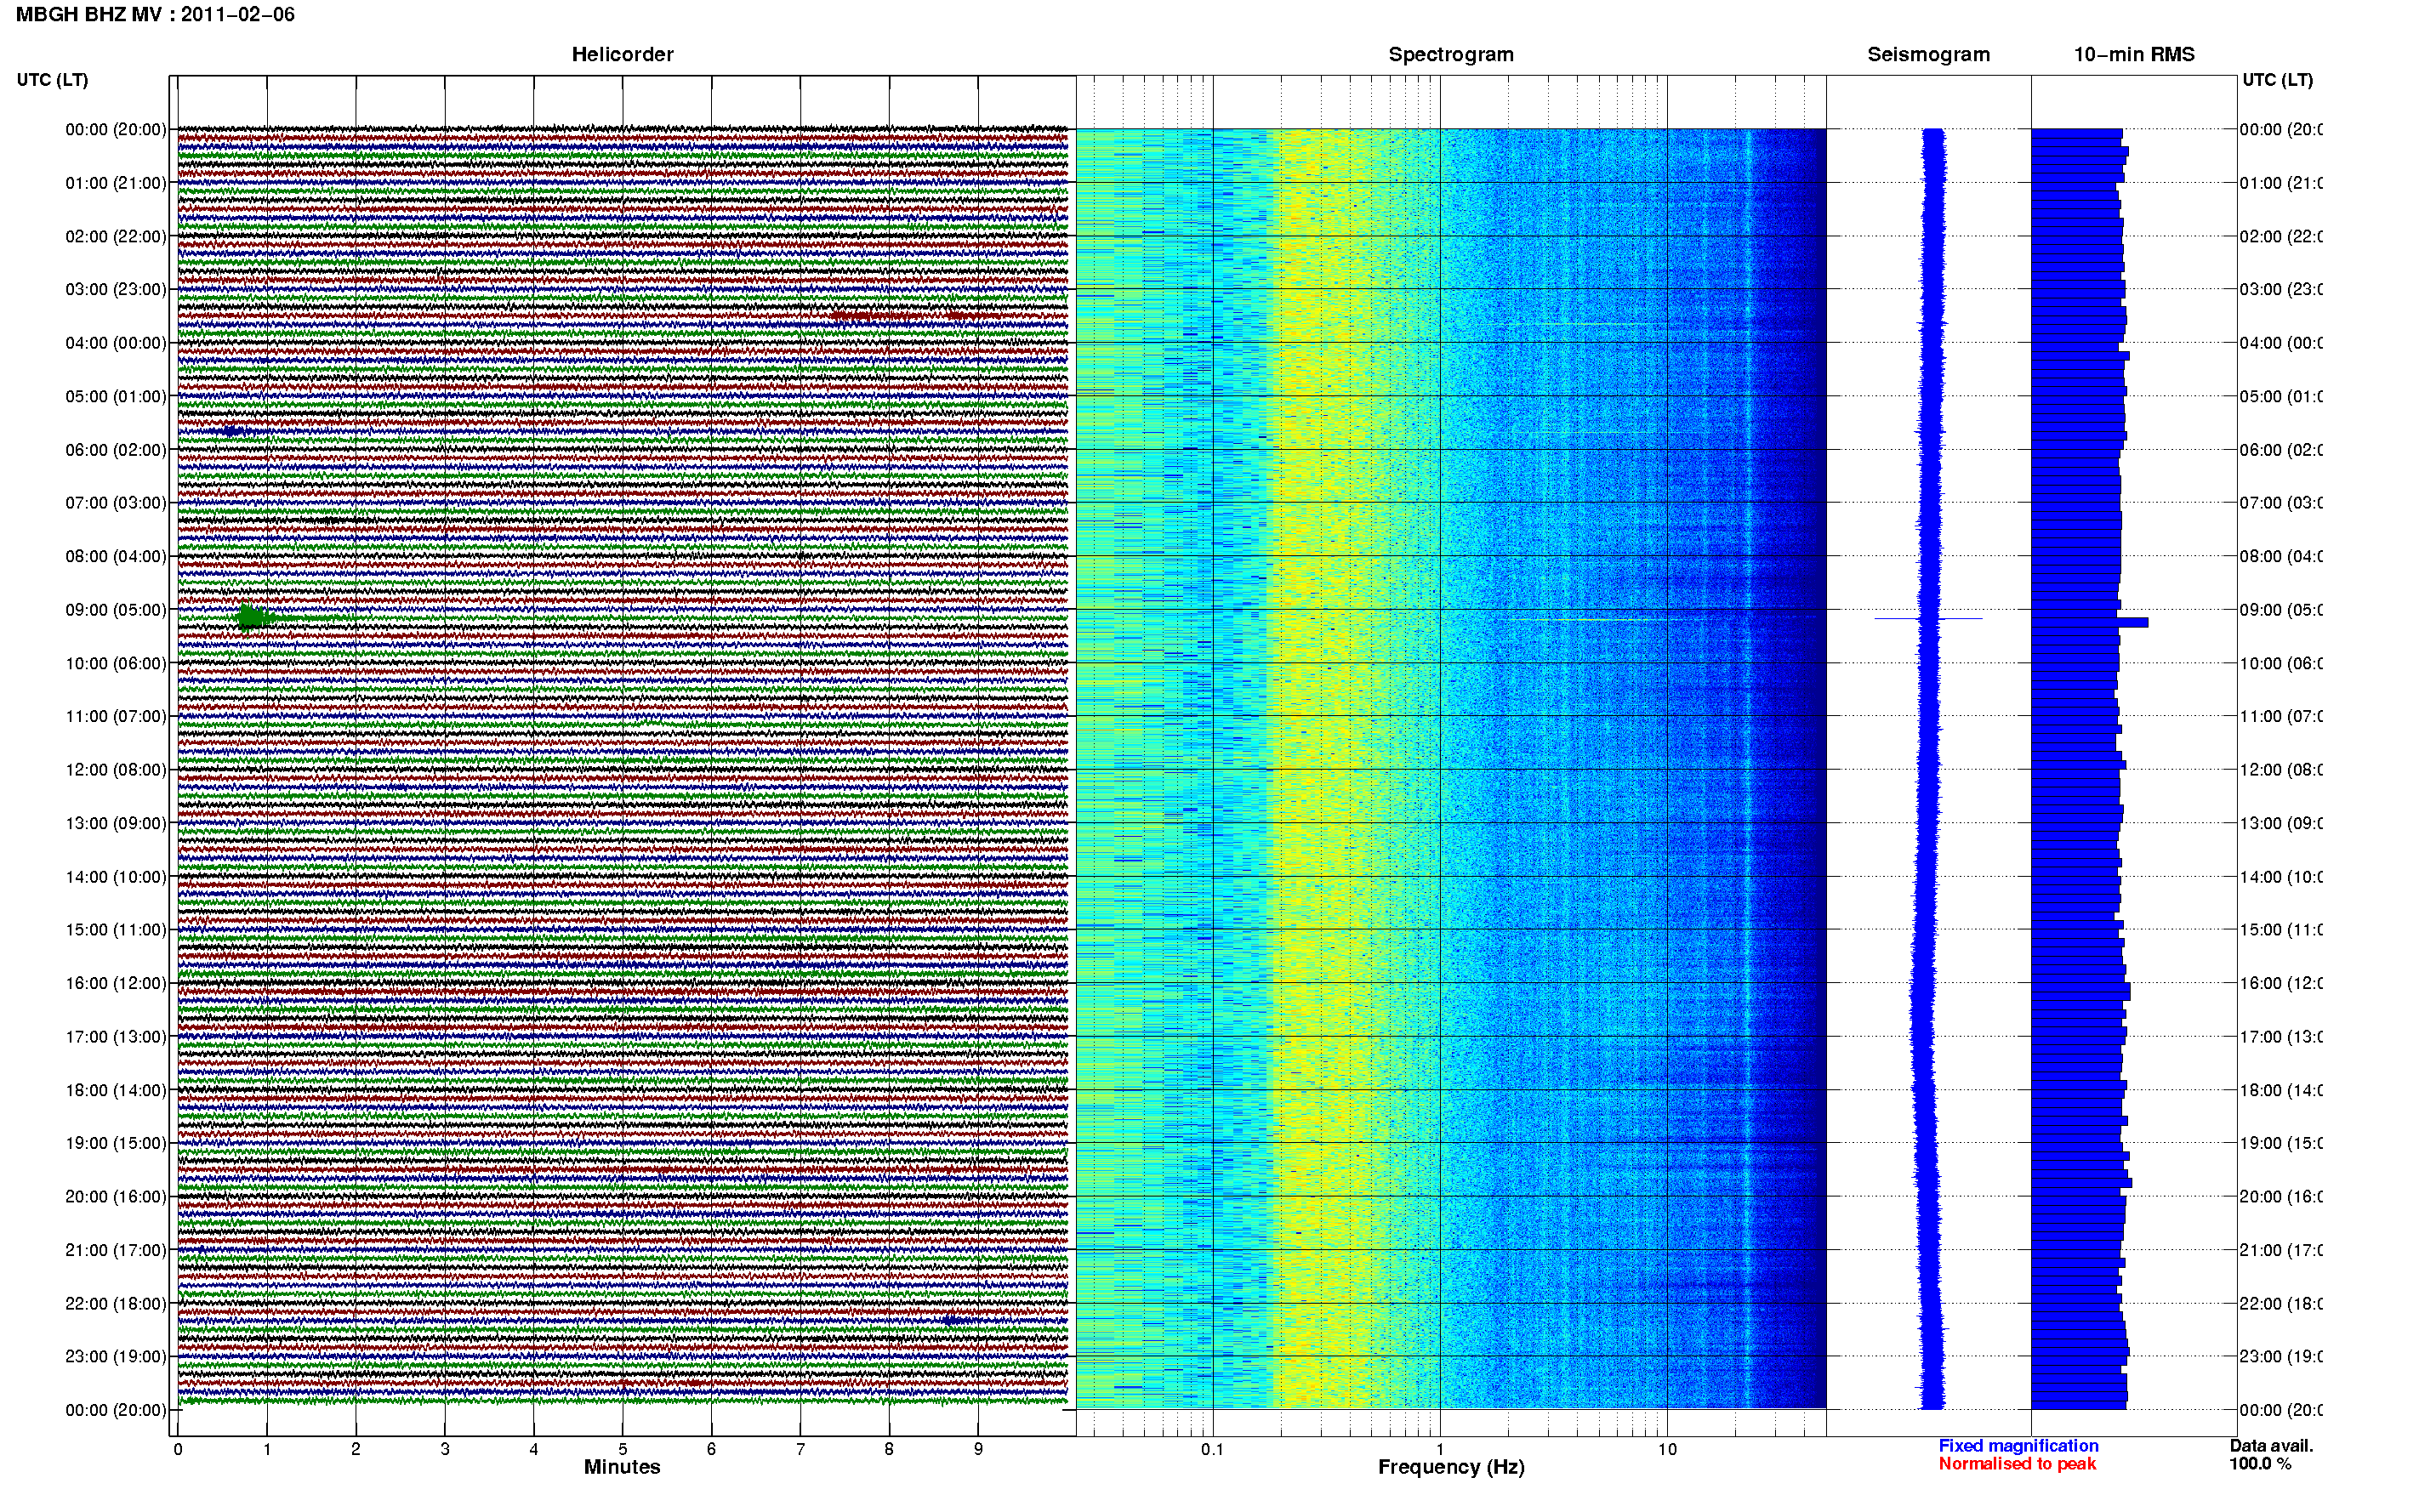Click the left 02:00 (22:00) time label

[116, 236]
